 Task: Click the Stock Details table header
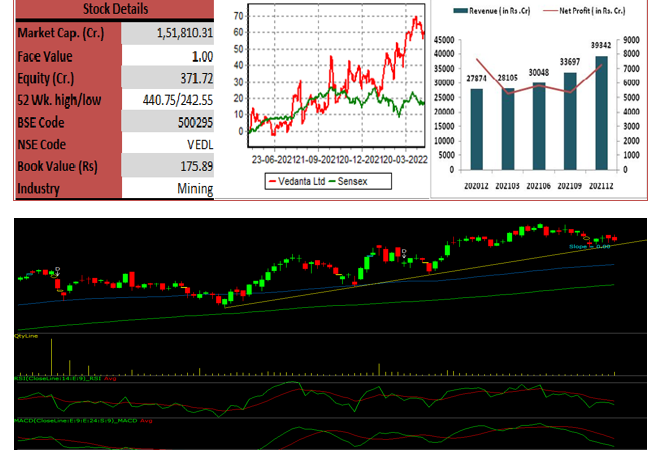(x=114, y=9)
